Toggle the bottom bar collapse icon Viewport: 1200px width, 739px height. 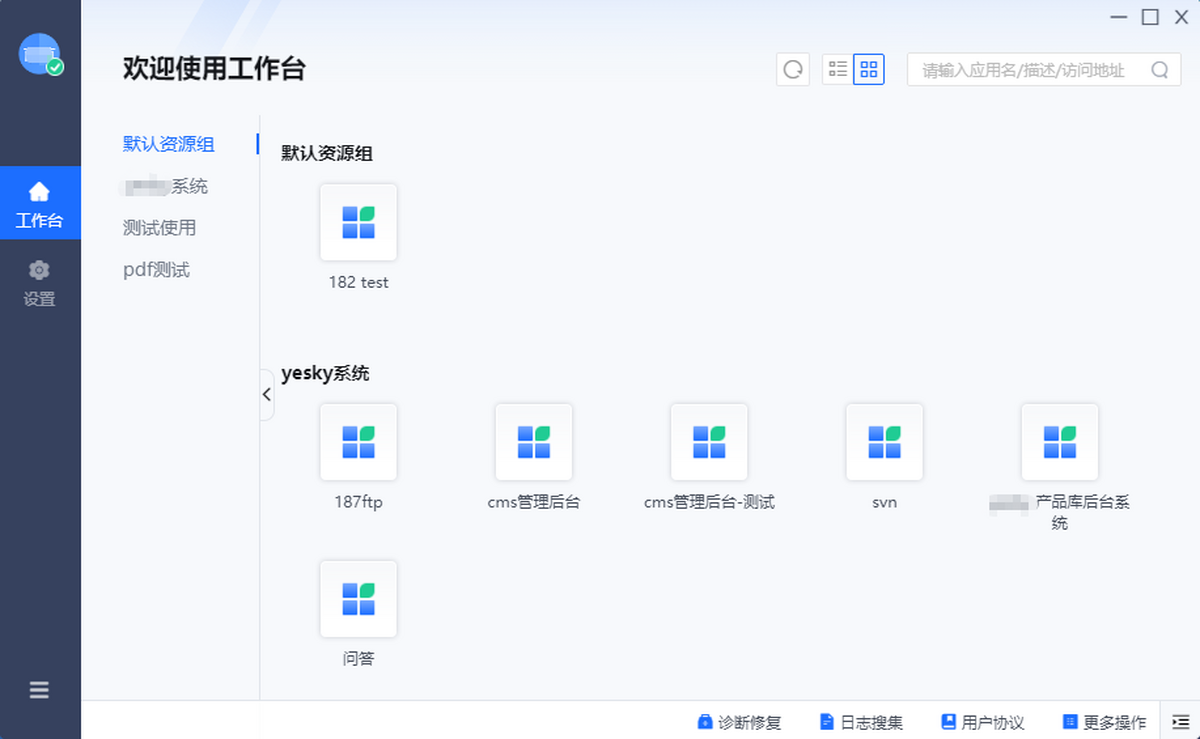point(1180,722)
